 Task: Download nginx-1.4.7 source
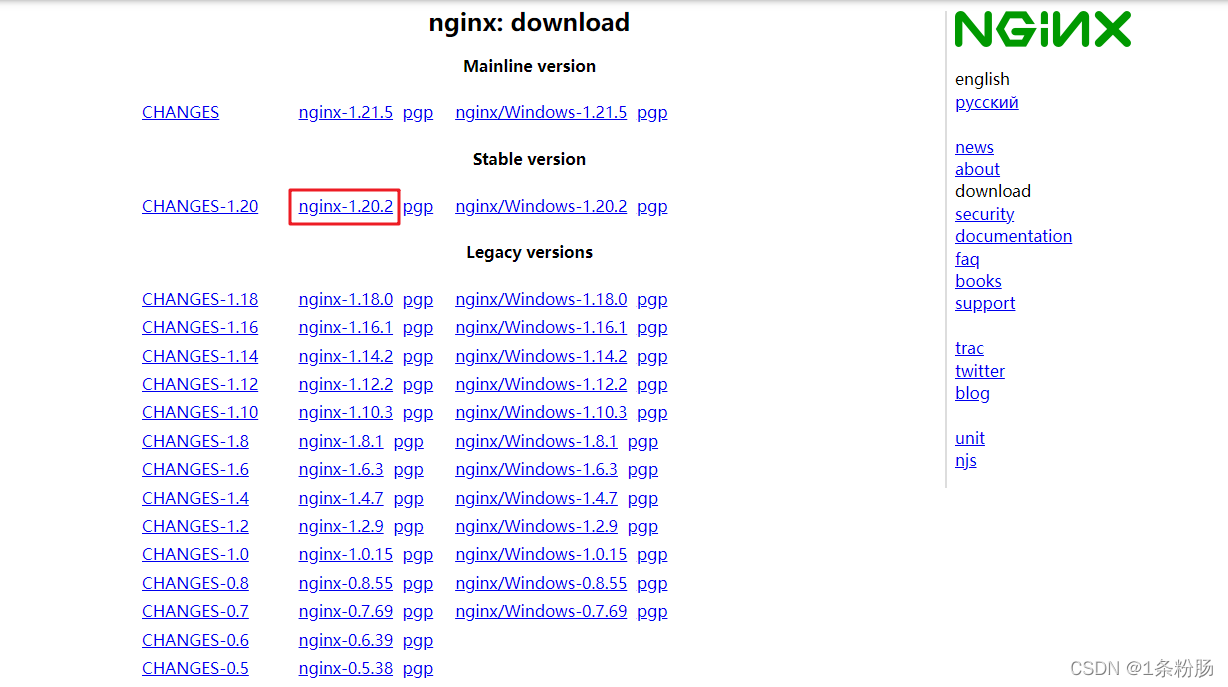[x=341, y=499]
